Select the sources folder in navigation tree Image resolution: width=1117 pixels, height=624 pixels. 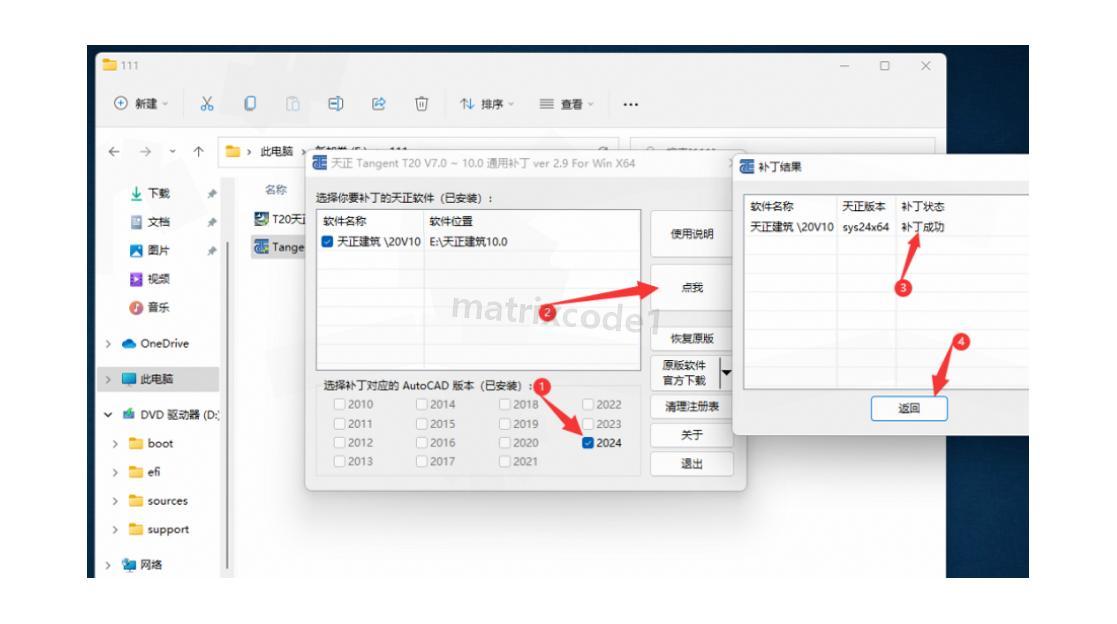[x=167, y=501]
